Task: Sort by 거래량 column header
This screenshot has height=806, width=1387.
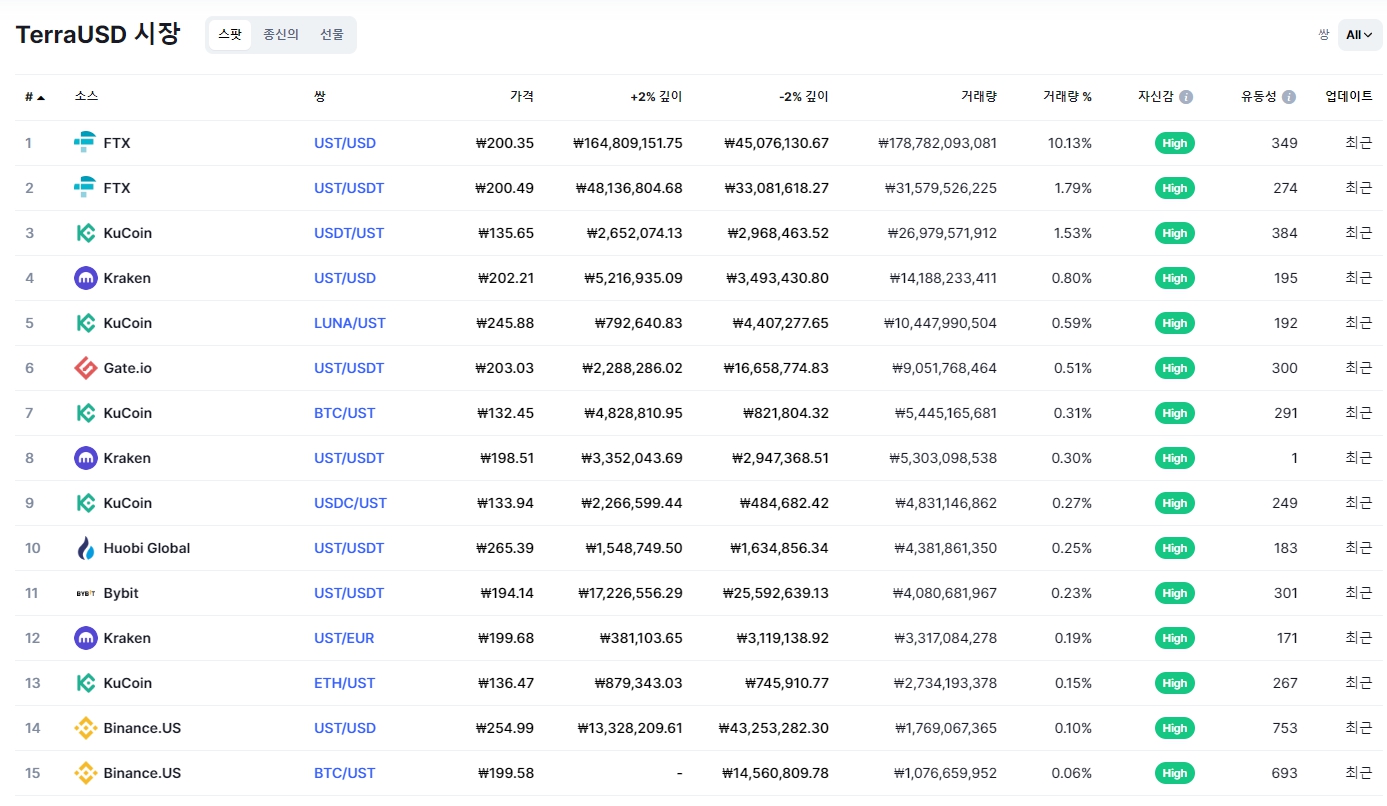Action: tap(979, 97)
